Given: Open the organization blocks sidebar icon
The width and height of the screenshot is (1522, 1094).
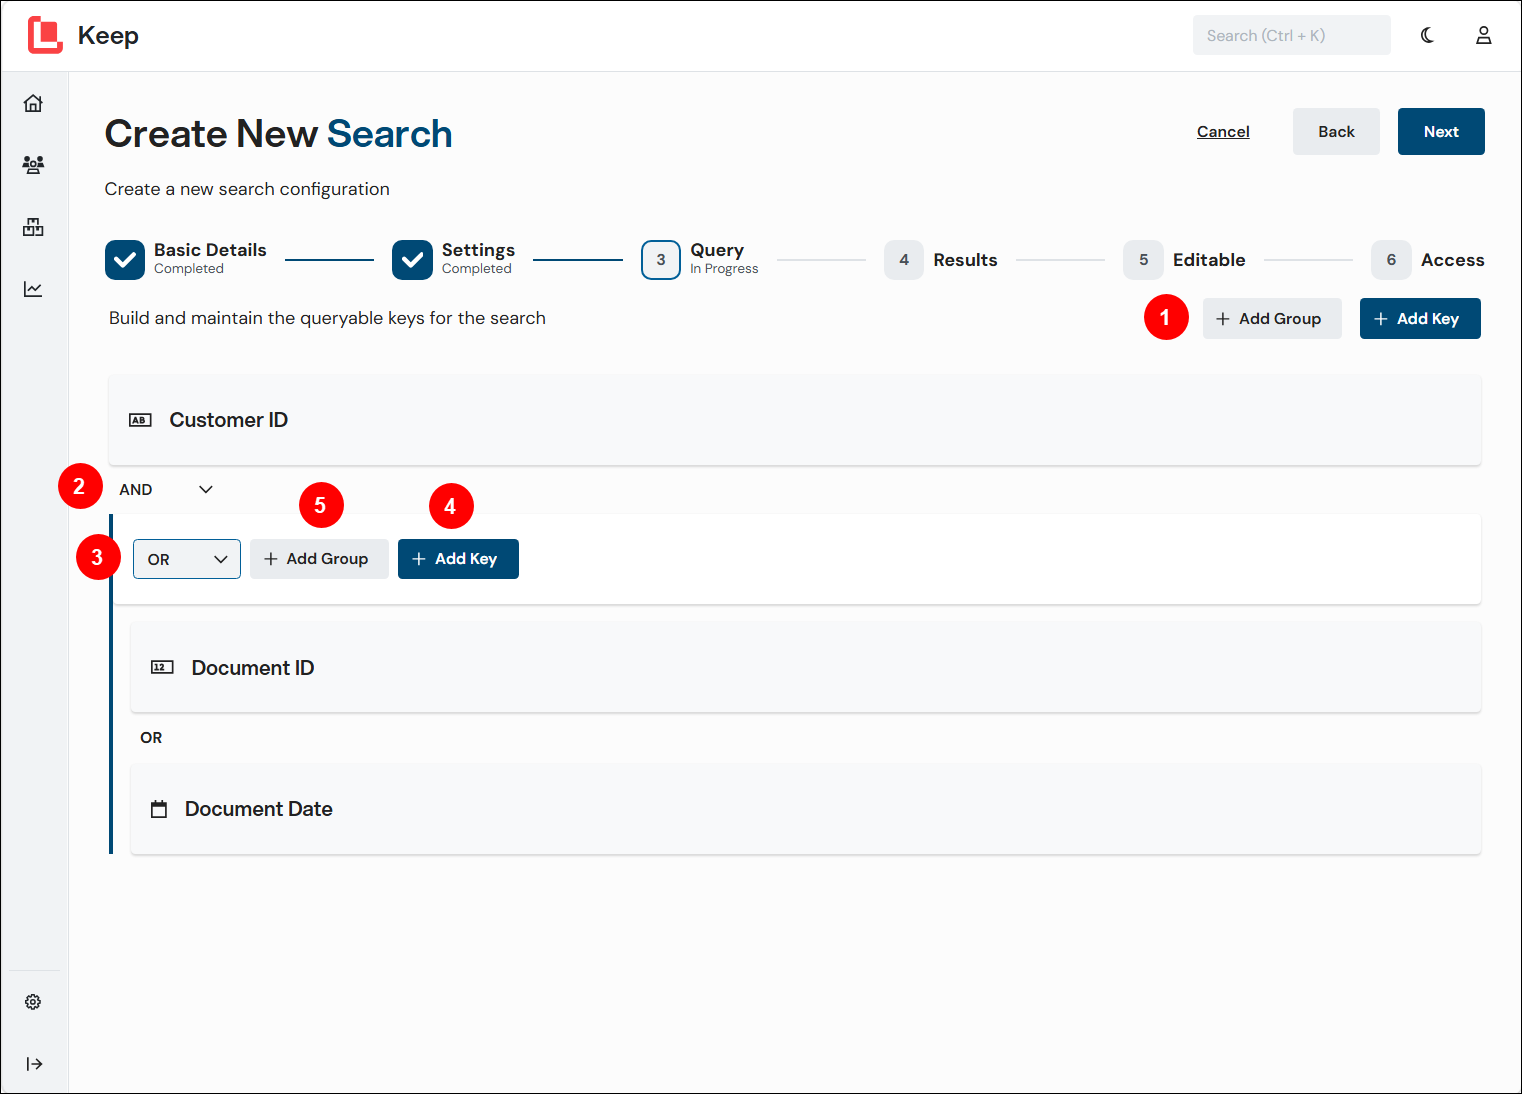Looking at the screenshot, I should click(x=33, y=227).
